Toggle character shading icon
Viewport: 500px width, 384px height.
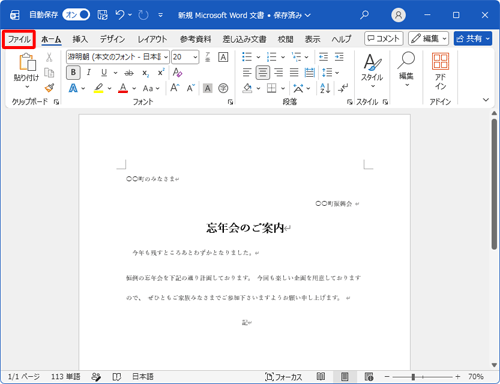click(x=207, y=88)
